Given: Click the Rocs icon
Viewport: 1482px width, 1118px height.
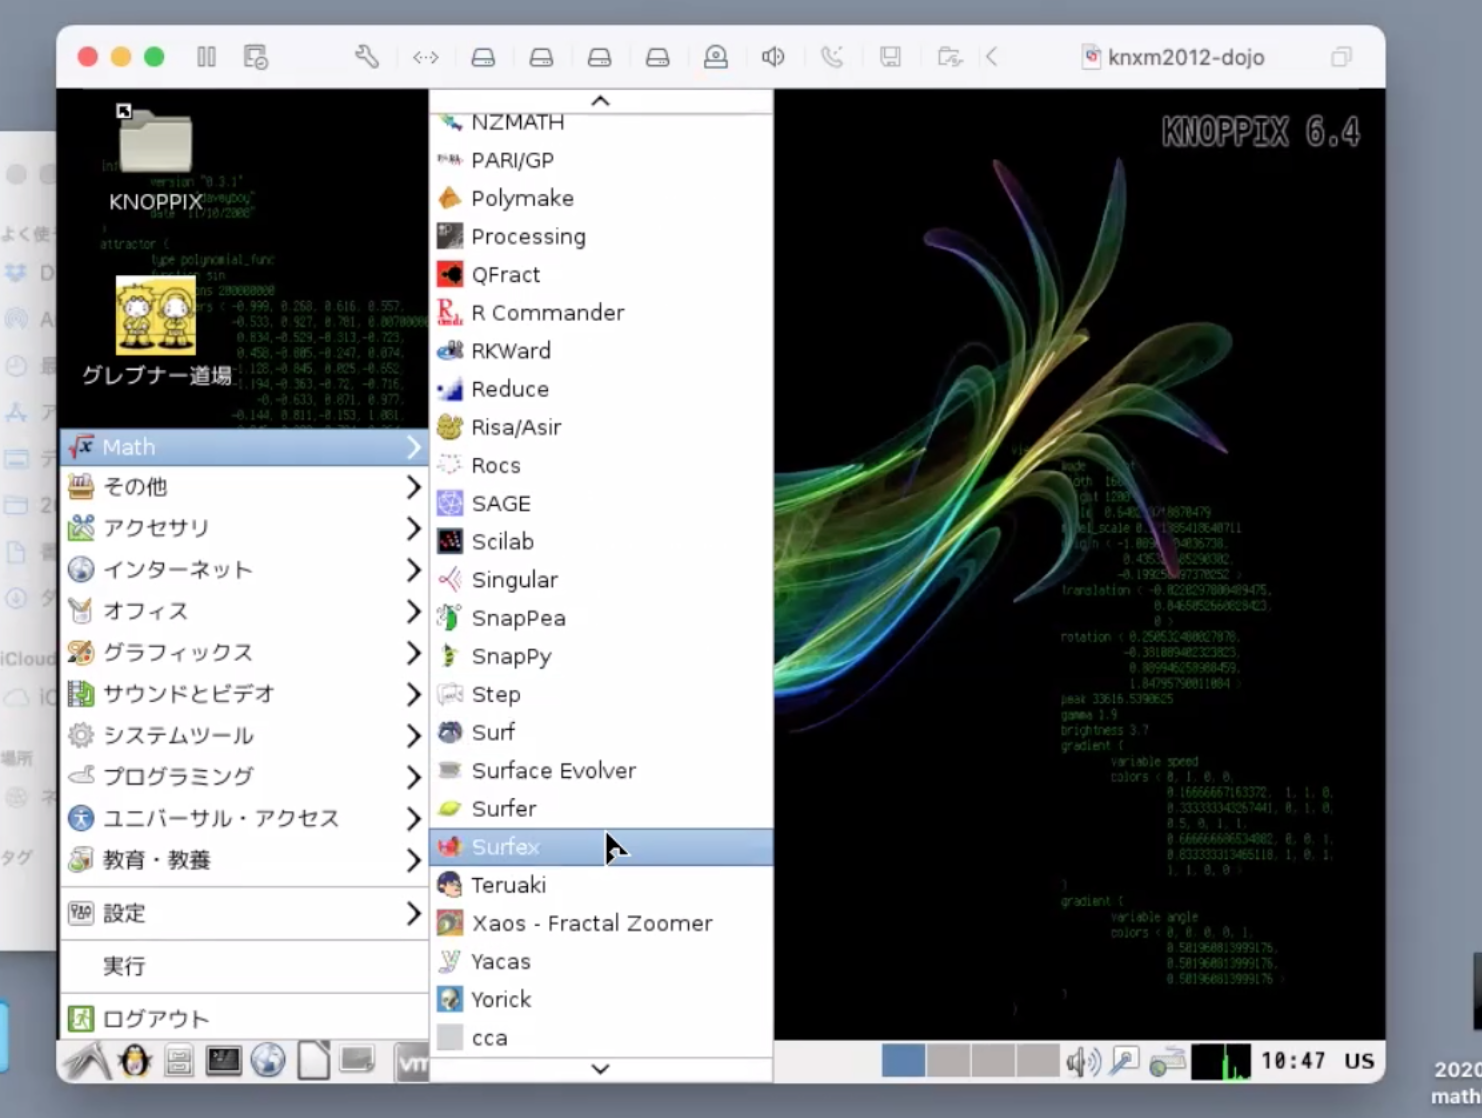Looking at the screenshot, I should (x=450, y=465).
